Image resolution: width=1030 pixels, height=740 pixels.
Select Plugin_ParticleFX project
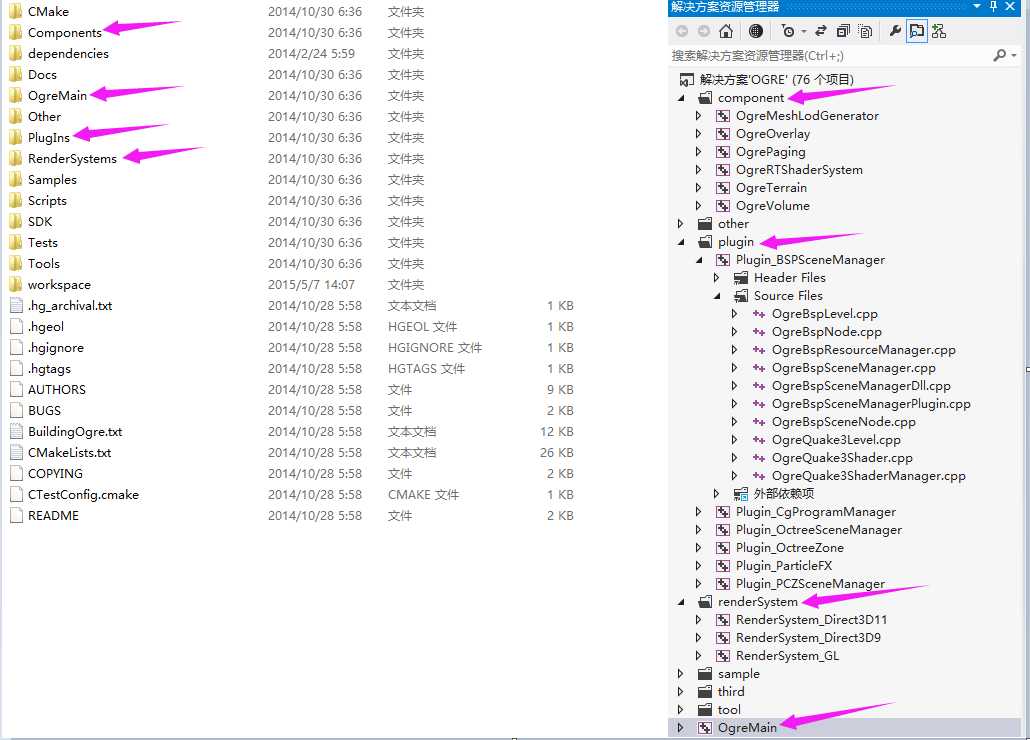tap(784, 566)
